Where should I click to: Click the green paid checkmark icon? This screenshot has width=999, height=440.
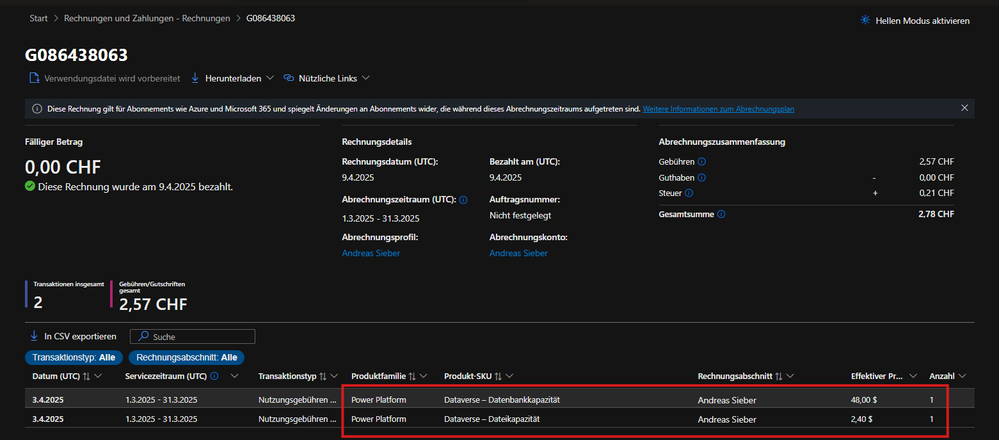pyautogui.click(x=30, y=187)
